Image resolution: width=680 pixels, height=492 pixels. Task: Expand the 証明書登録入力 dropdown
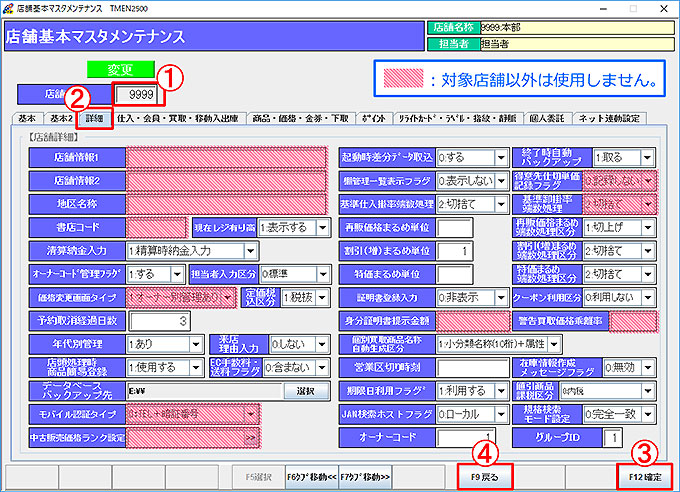(x=501, y=298)
